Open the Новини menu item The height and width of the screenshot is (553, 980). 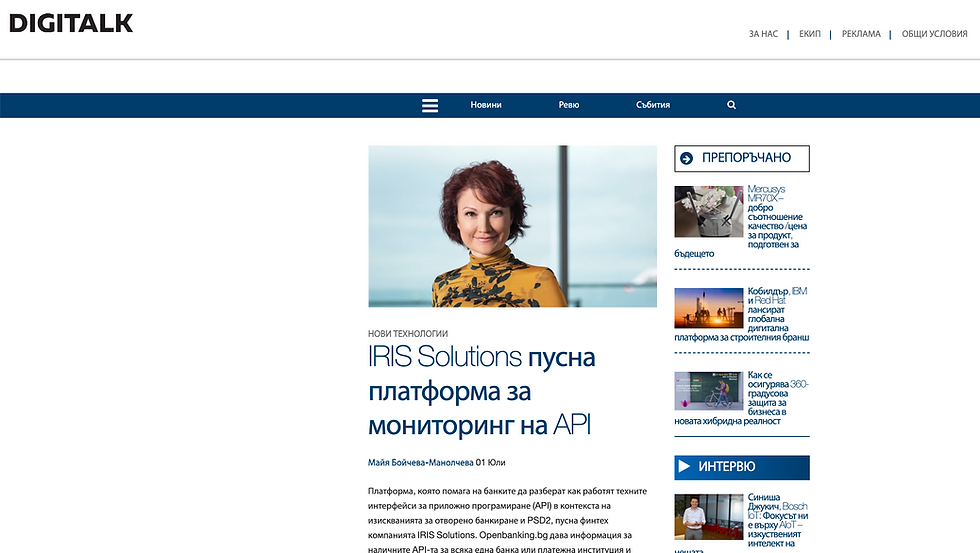pyautogui.click(x=486, y=105)
